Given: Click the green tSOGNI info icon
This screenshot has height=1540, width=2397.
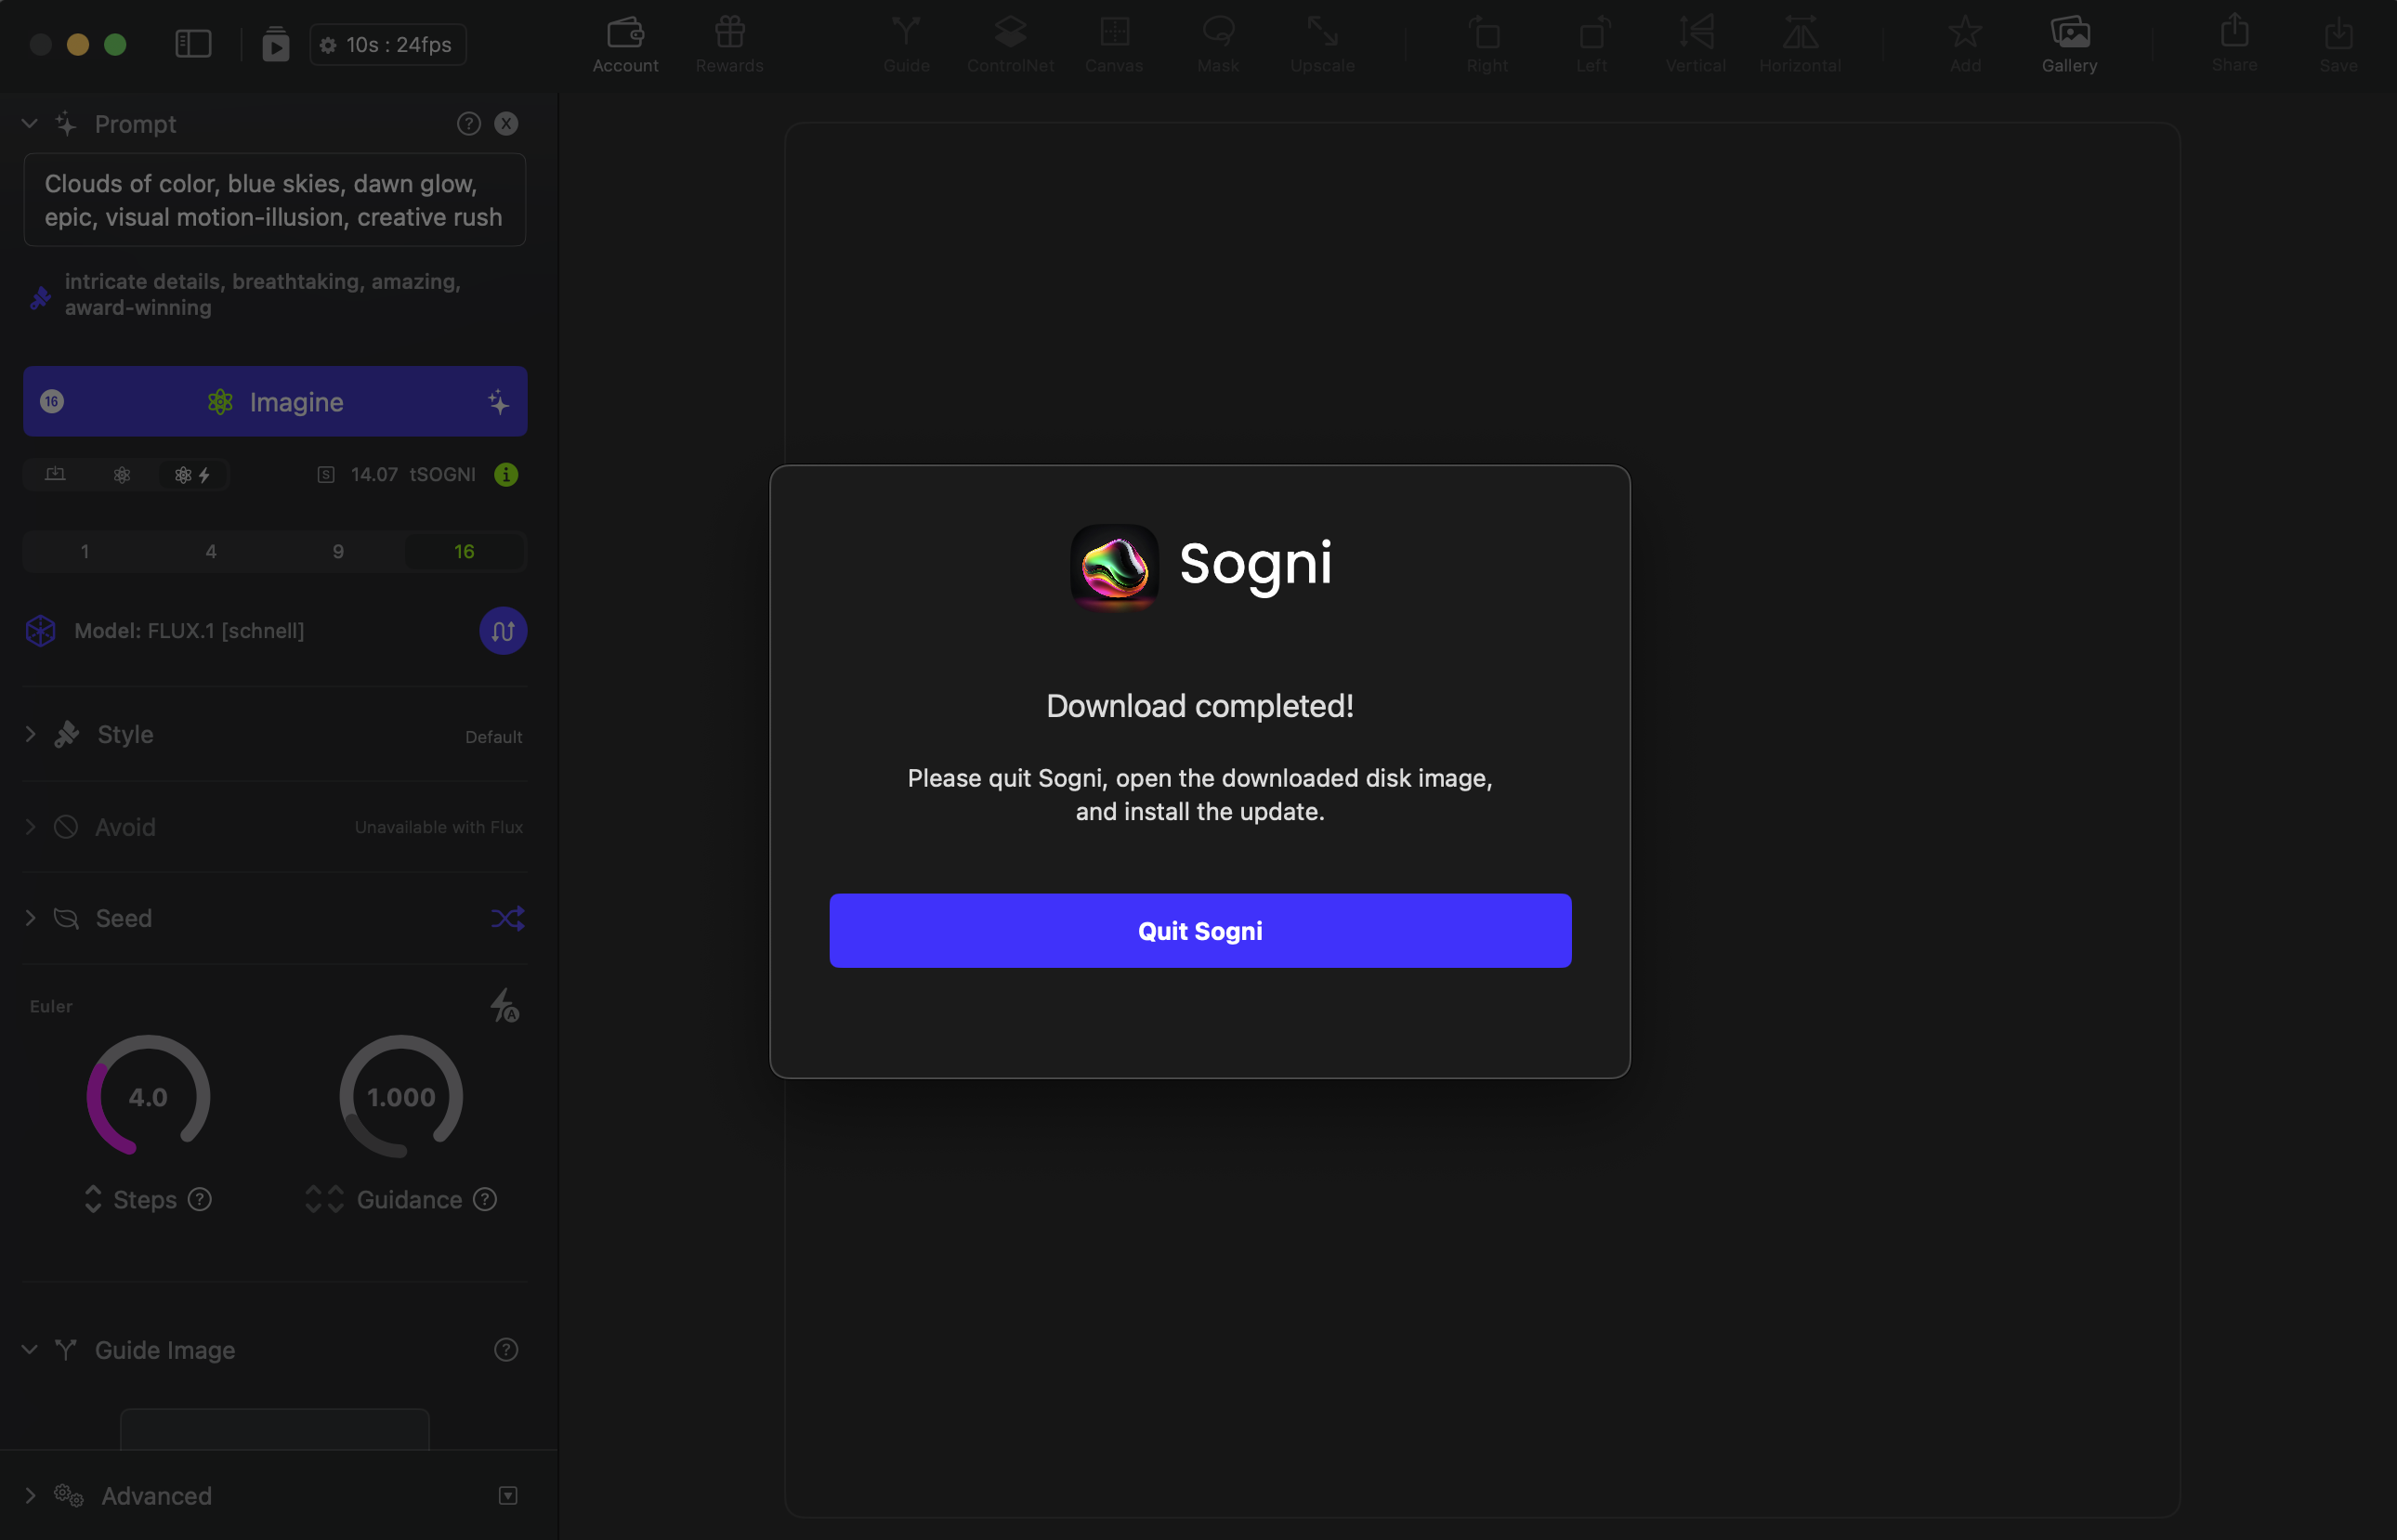Looking at the screenshot, I should pos(506,474).
